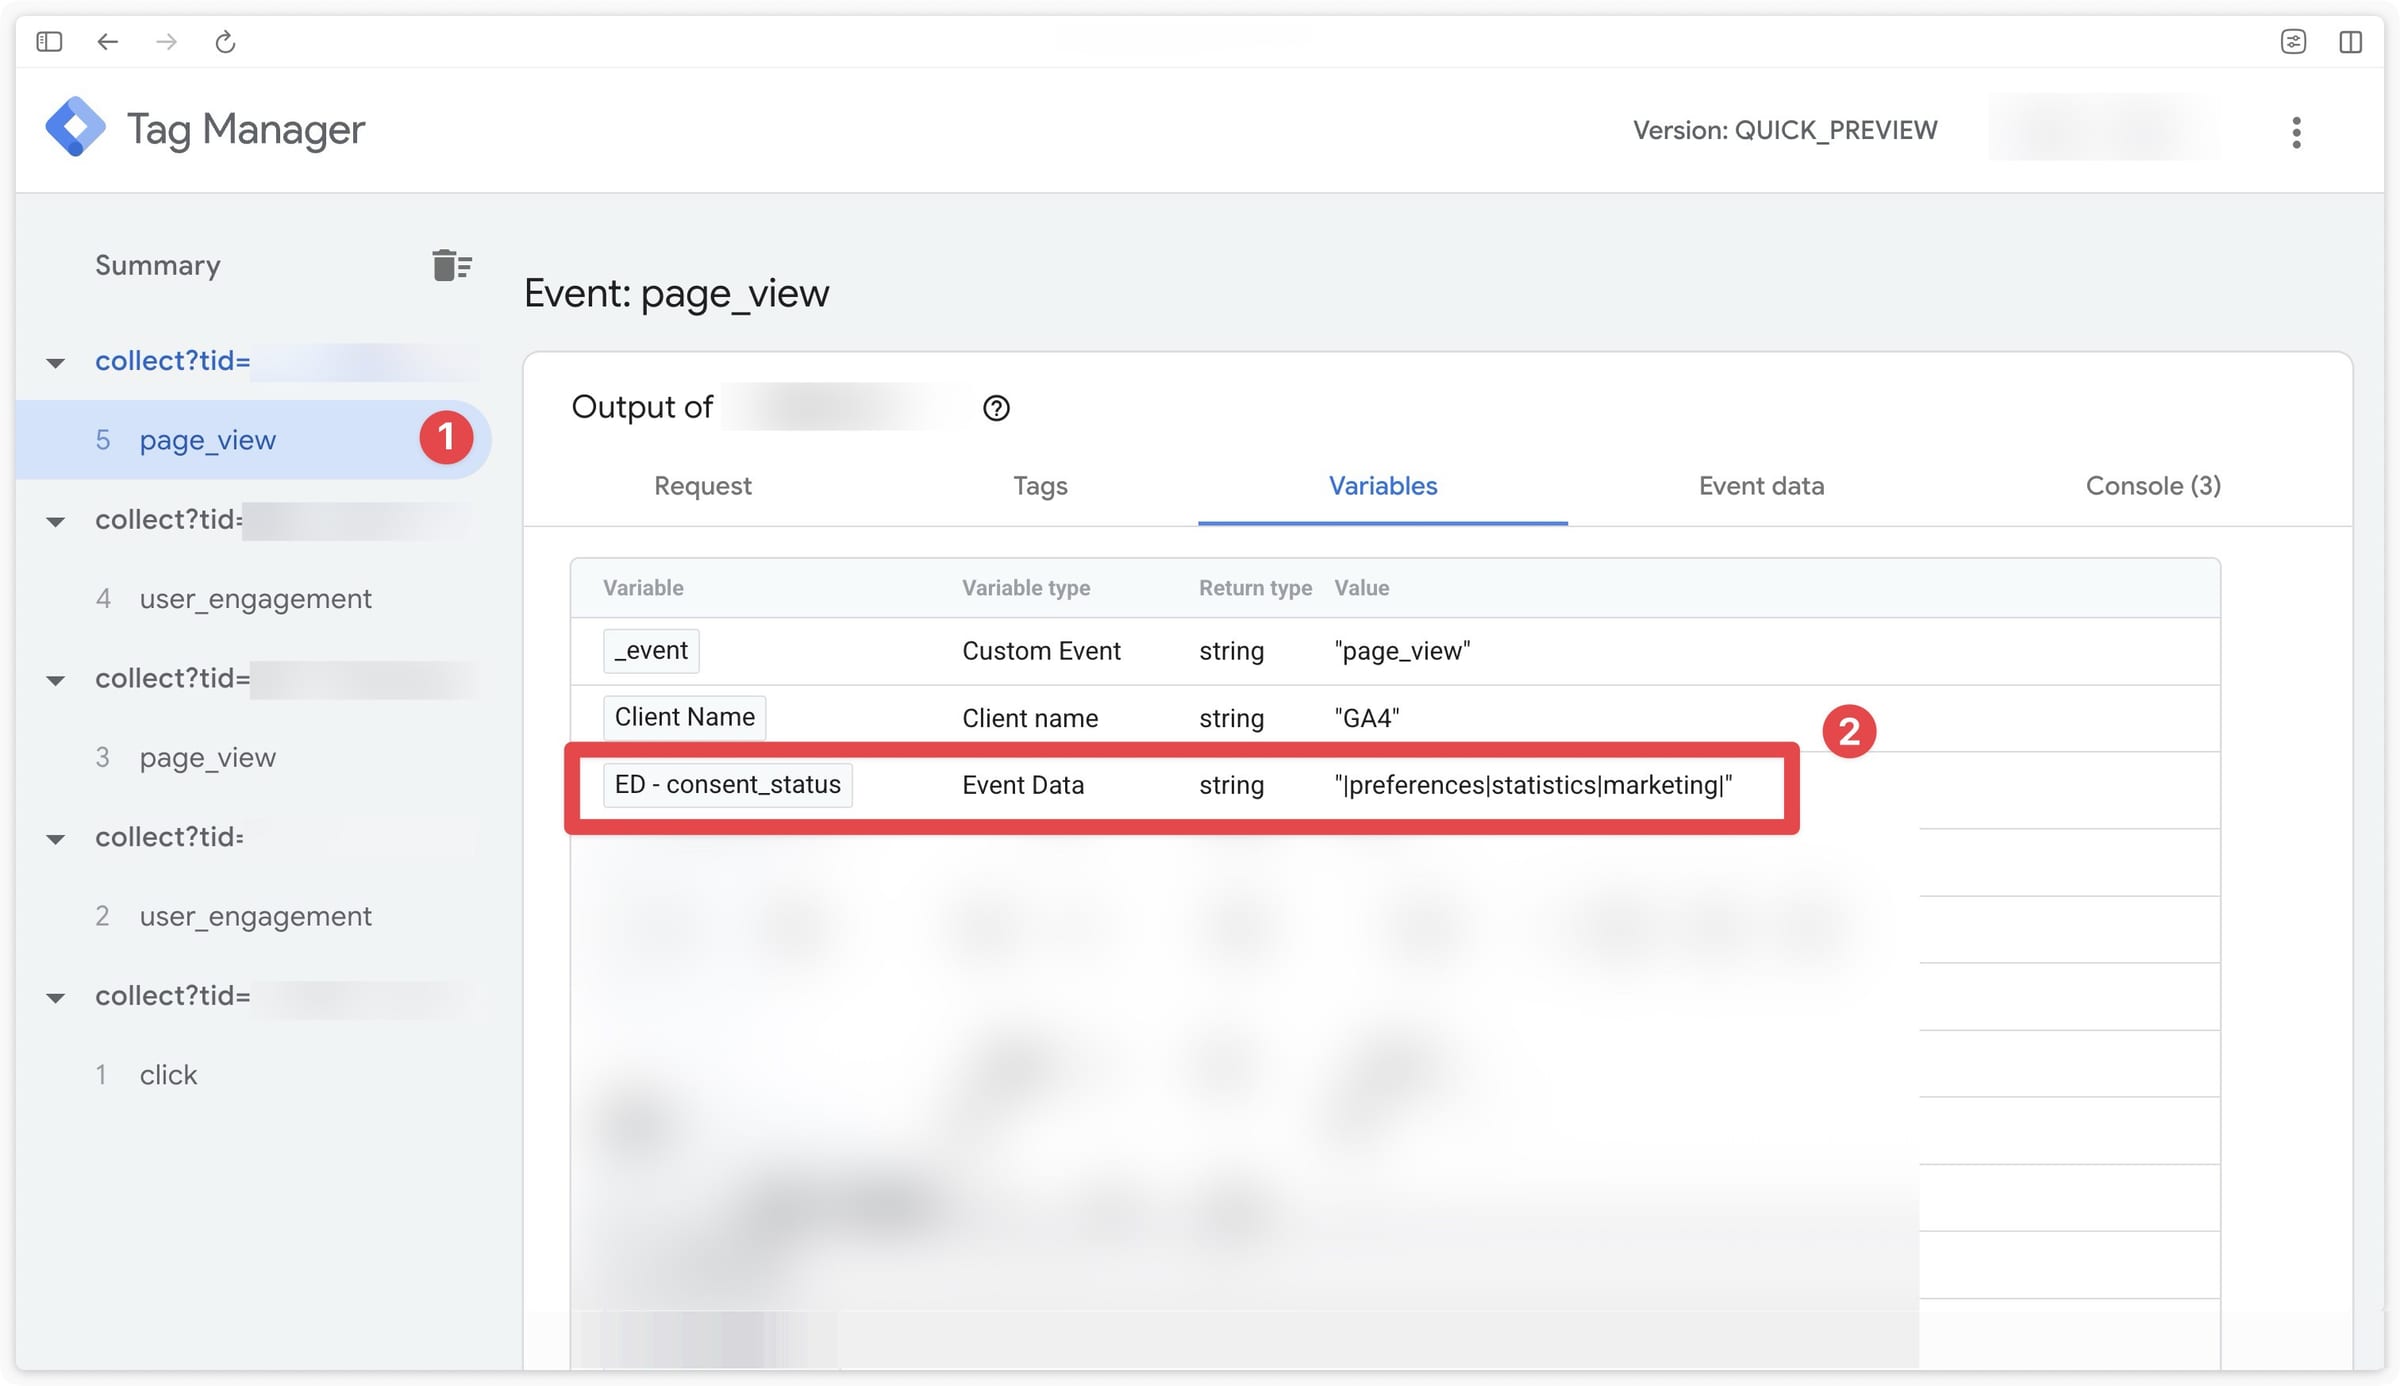The width and height of the screenshot is (2400, 1386).
Task: Open the Event data tab
Action: (x=1761, y=486)
